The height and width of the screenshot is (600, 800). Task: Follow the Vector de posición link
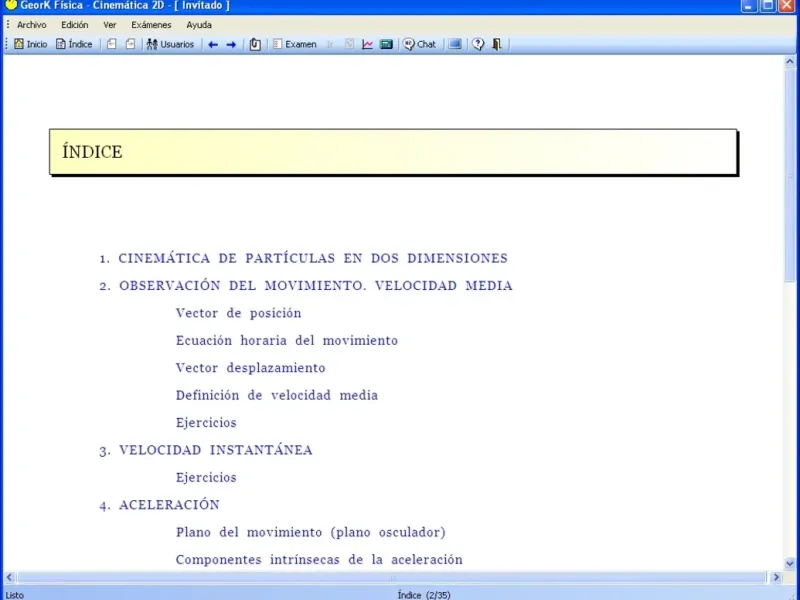(x=239, y=313)
